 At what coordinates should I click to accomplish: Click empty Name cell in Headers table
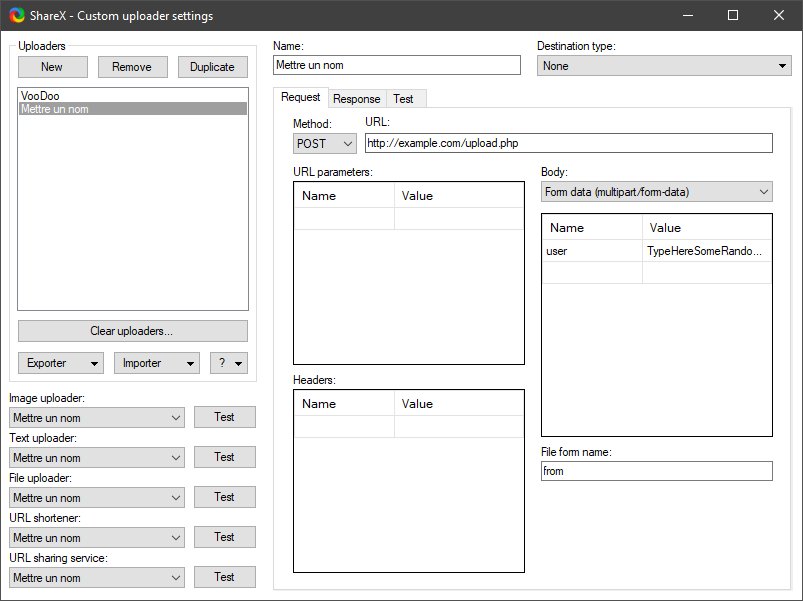(x=344, y=426)
